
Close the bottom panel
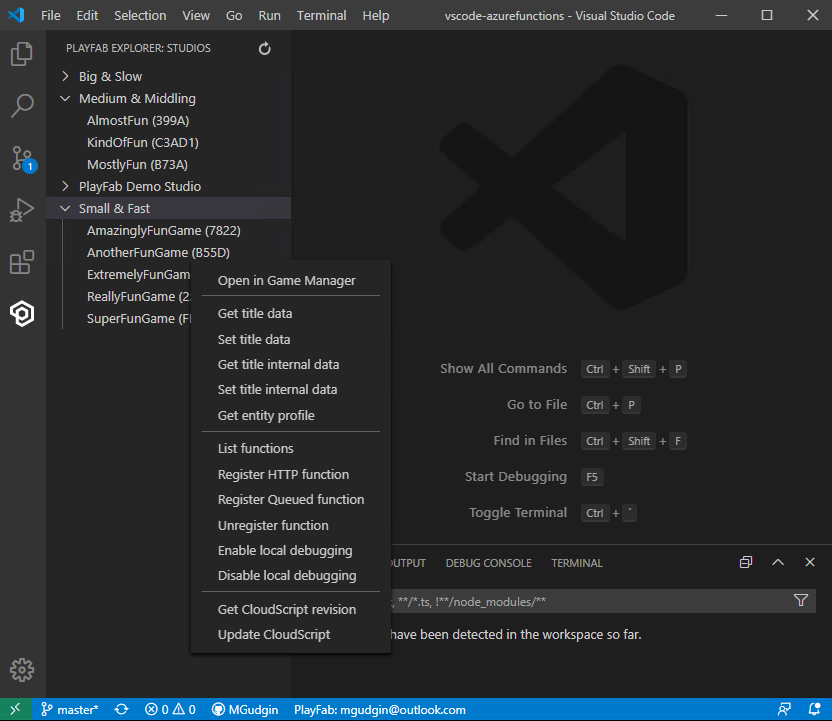click(x=810, y=562)
